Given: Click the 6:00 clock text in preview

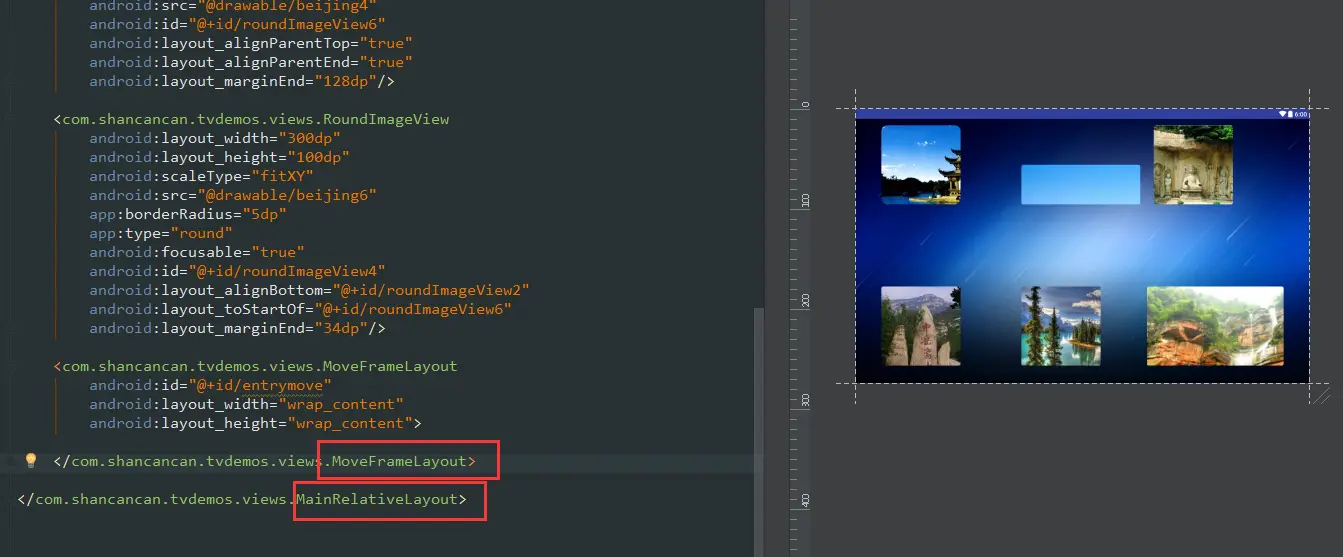Looking at the screenshot, I should [1301, 114].
